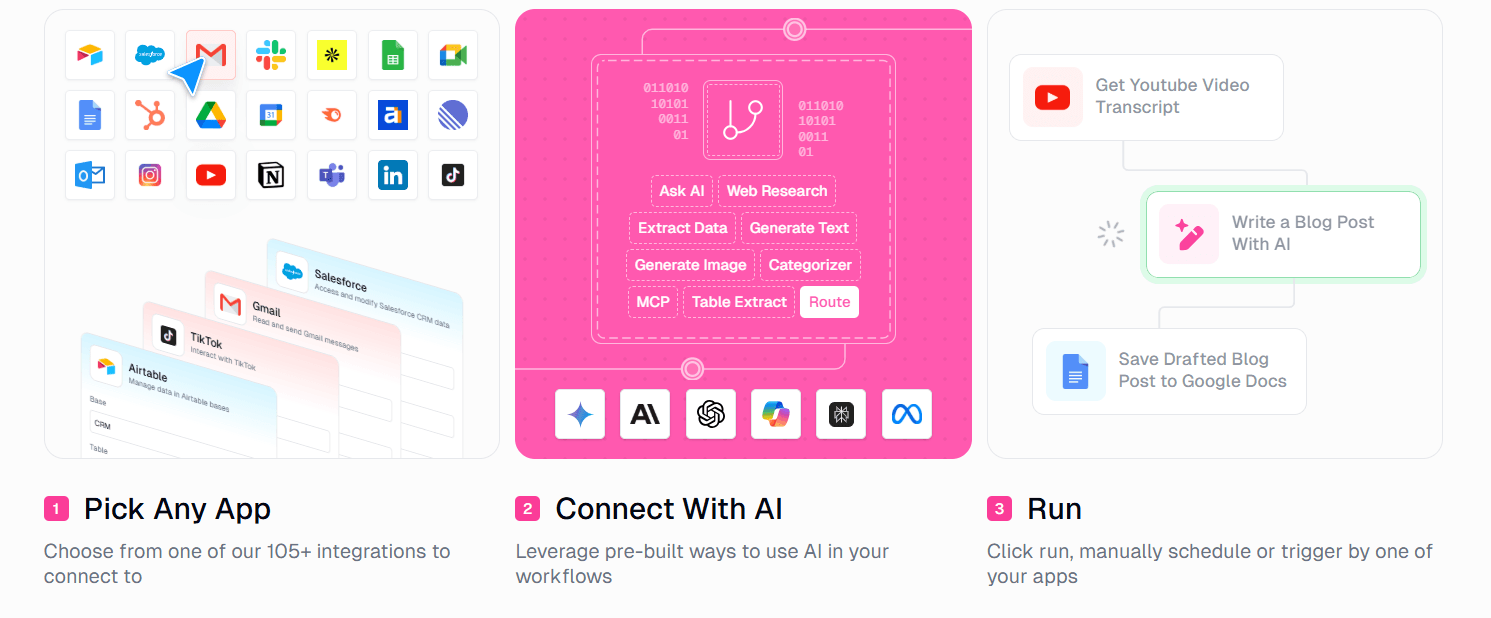Choose the Slack app icon
This screenshot has height=618, width=1491.
coord(271,55)
